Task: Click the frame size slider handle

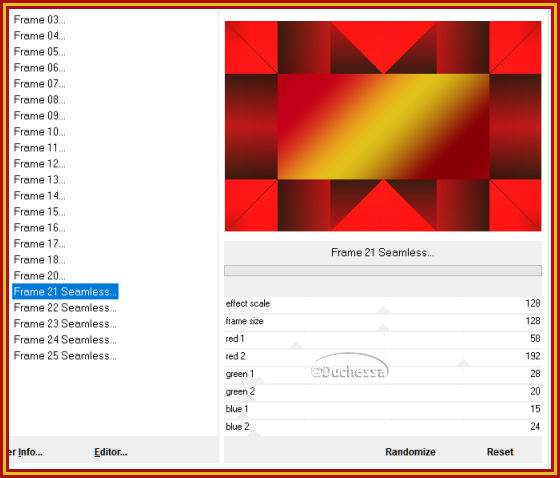Action: tap(383, 328)
